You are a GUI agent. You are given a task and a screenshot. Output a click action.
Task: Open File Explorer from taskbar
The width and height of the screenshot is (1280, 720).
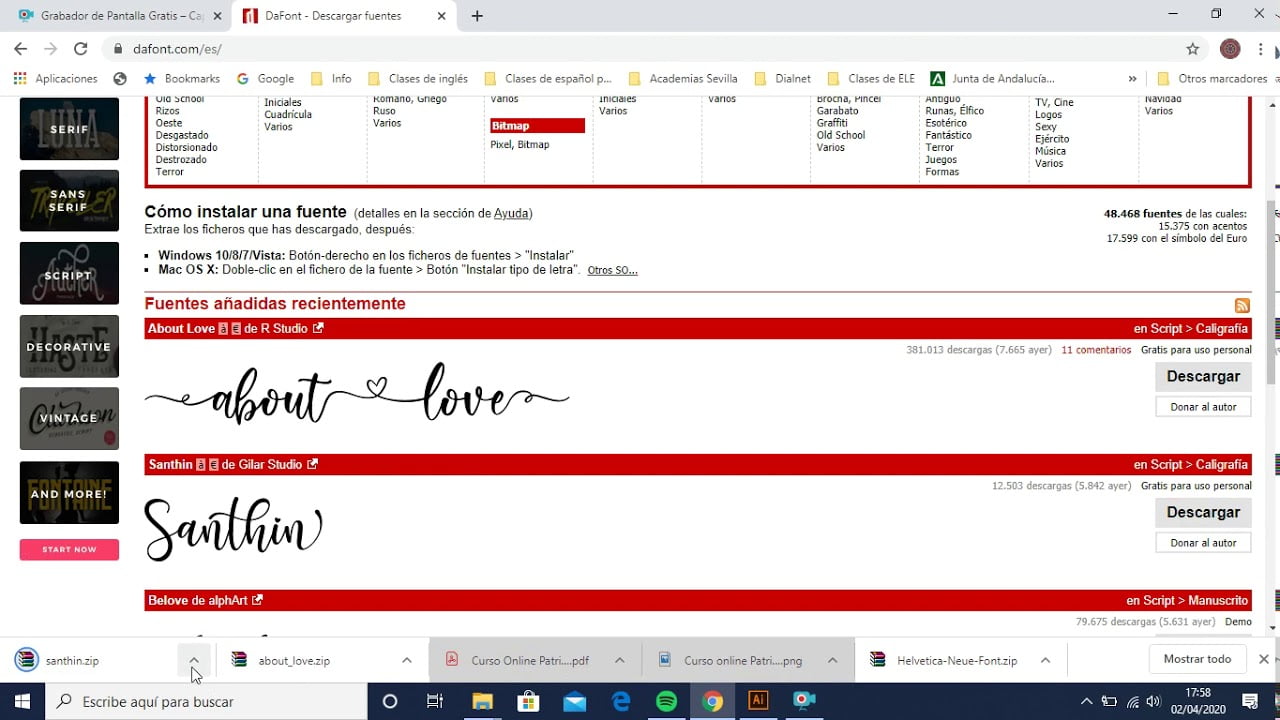point(482,701)
